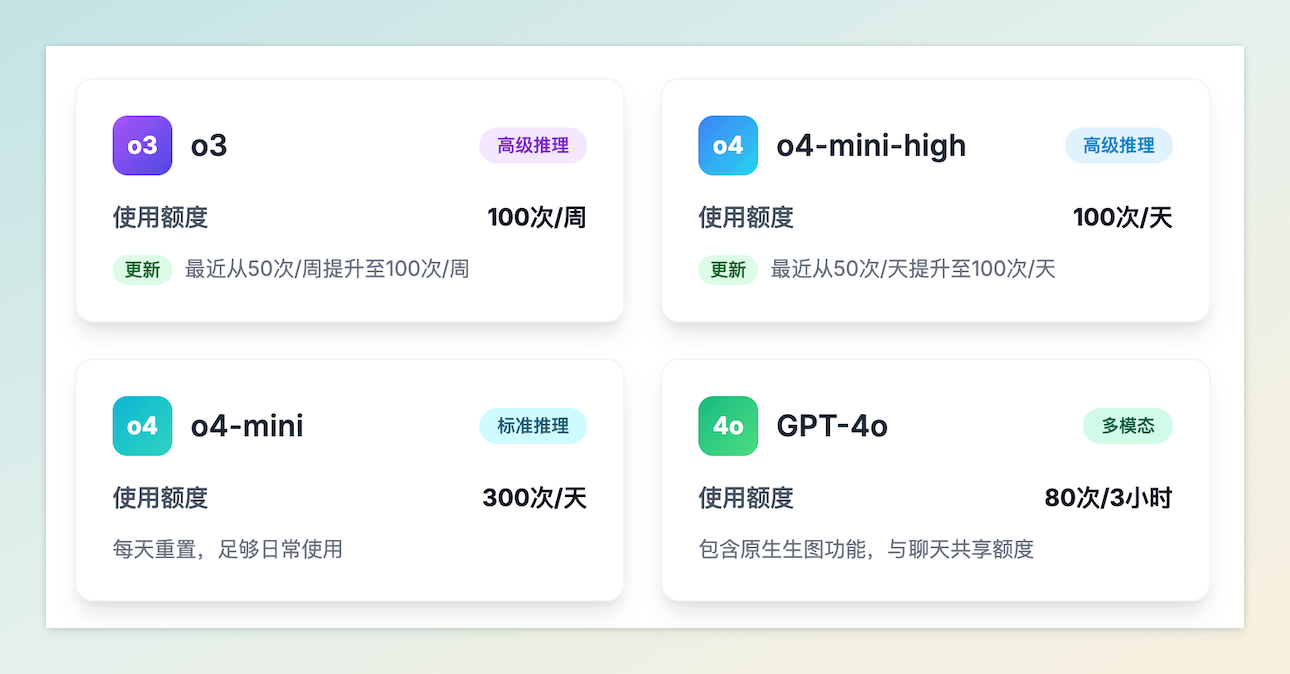The width and height of the screenshot is (1290, 674).
Task: Click the 300次/天 quota value
Action: pyautogui.click(x=535, y=498)
